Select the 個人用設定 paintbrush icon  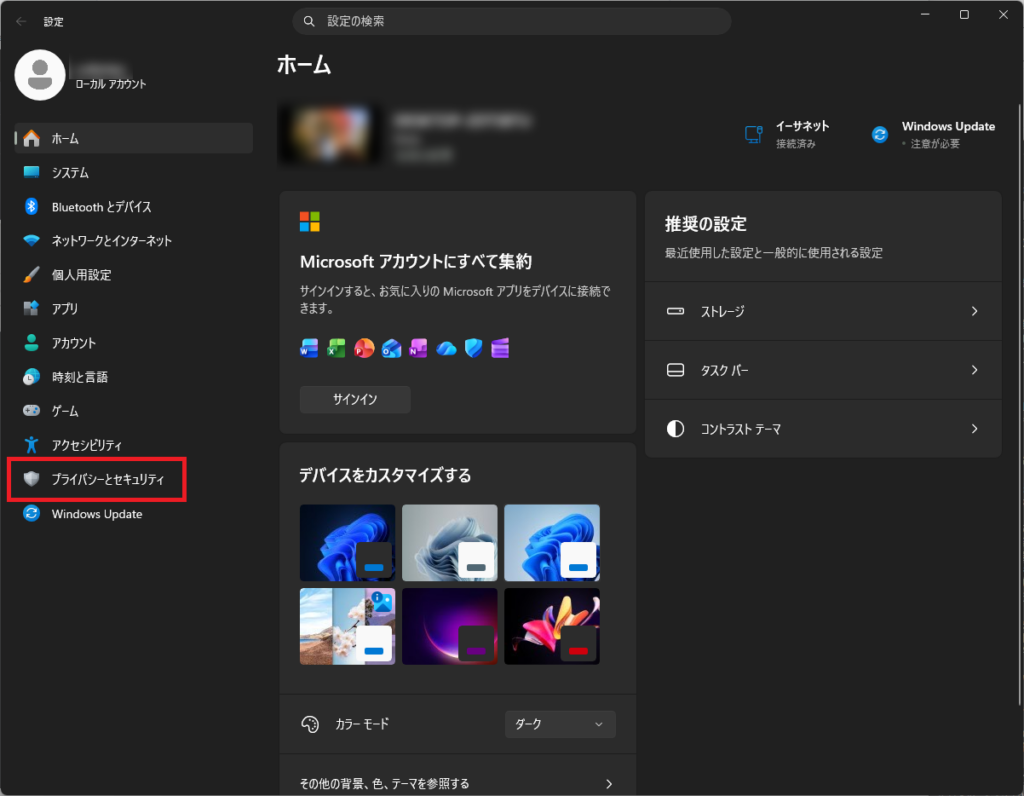(31, 274)
